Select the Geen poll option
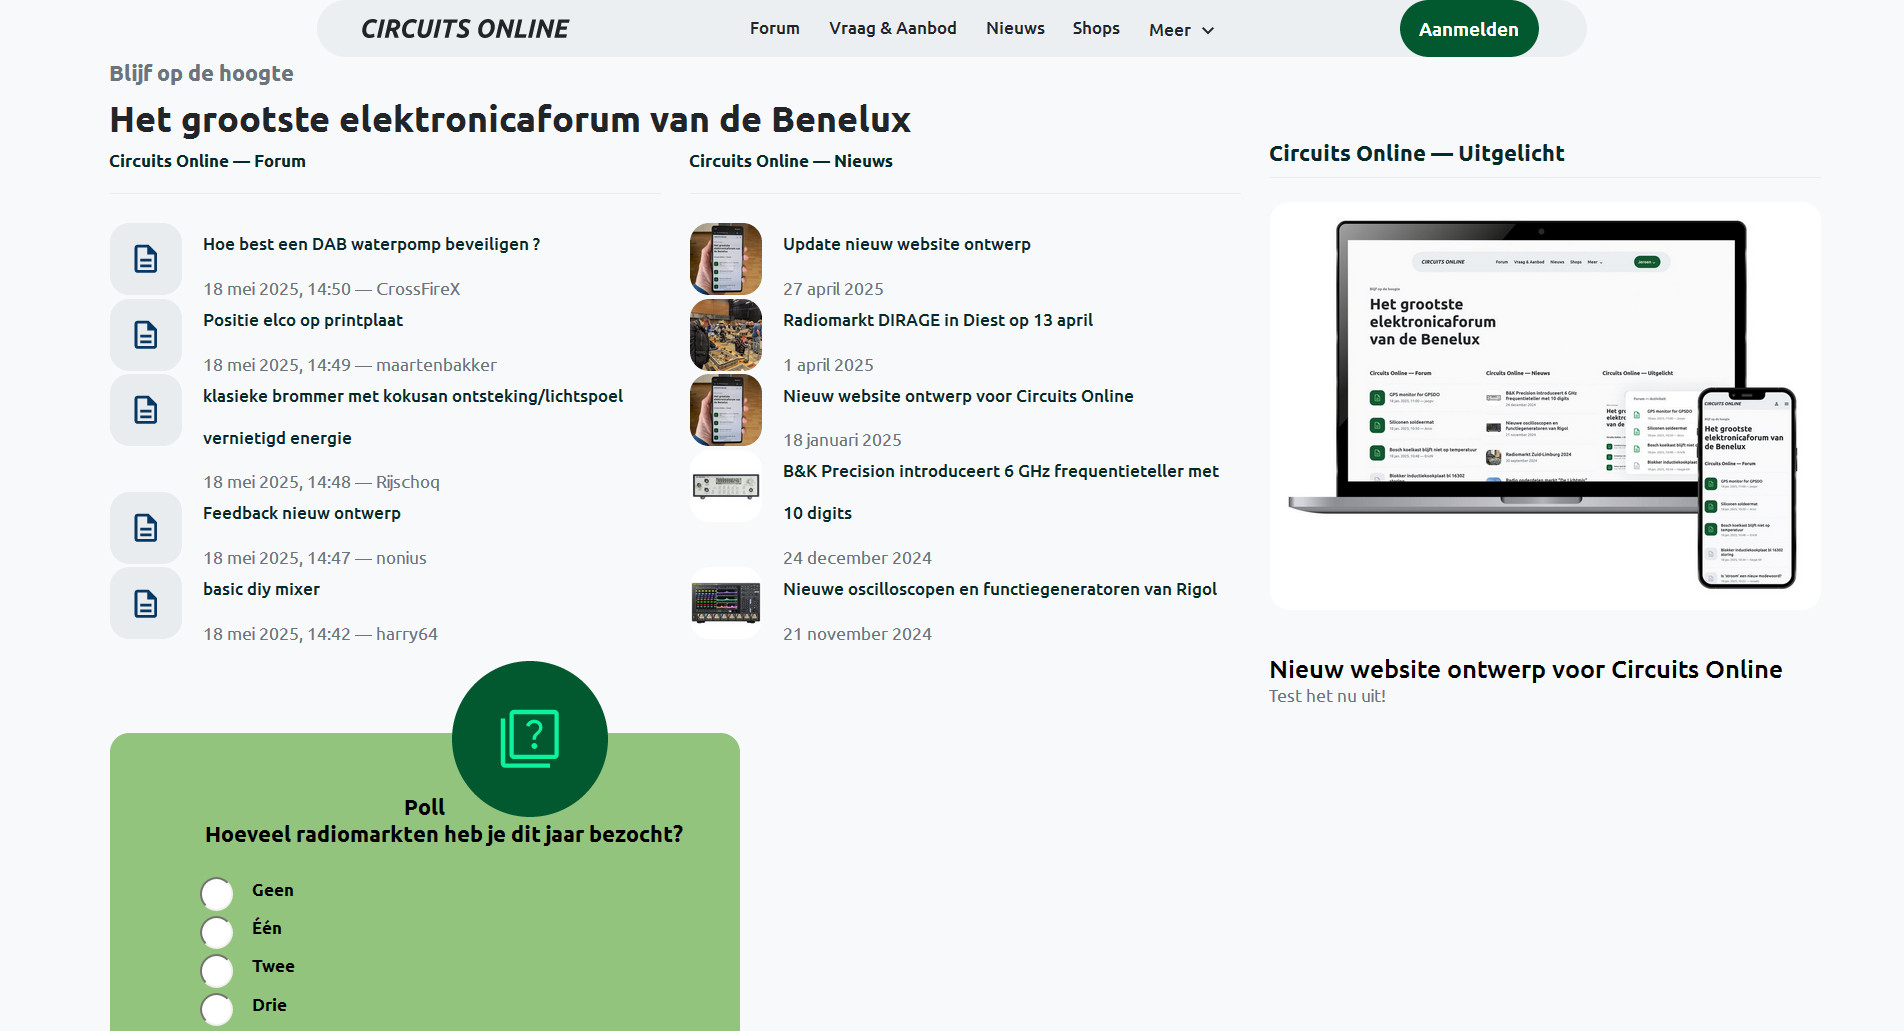The height and width of the screenshot is (1031, 1904). pos(217,893)
